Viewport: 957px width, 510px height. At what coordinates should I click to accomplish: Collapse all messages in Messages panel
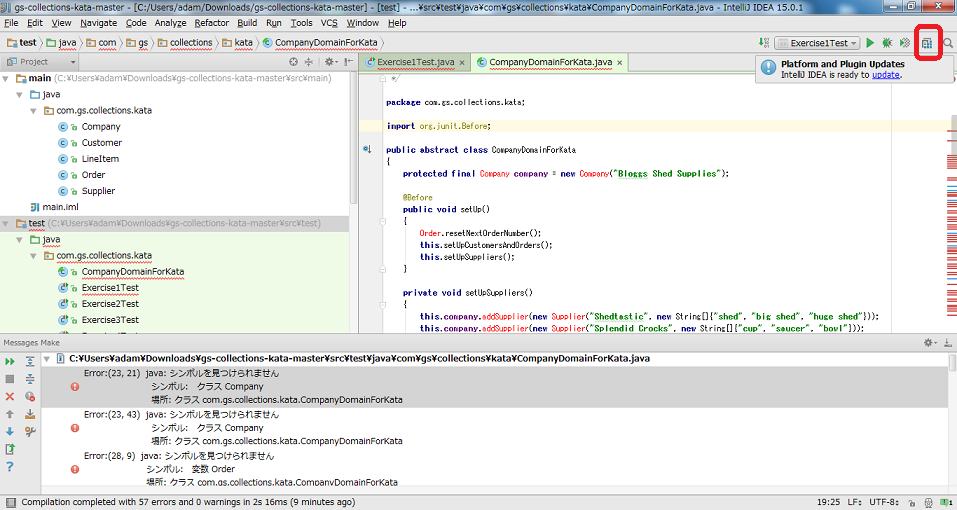coord(30,379)
